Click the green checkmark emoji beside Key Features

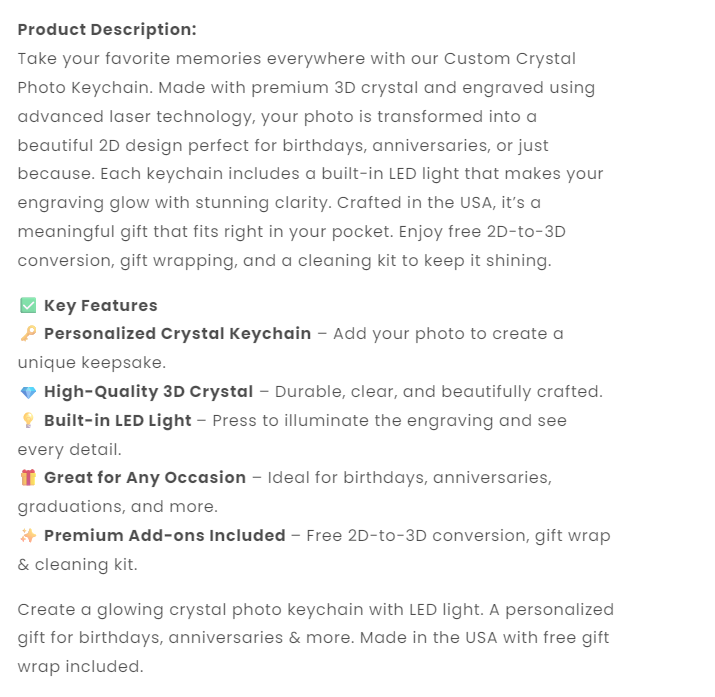pos(28,306)
